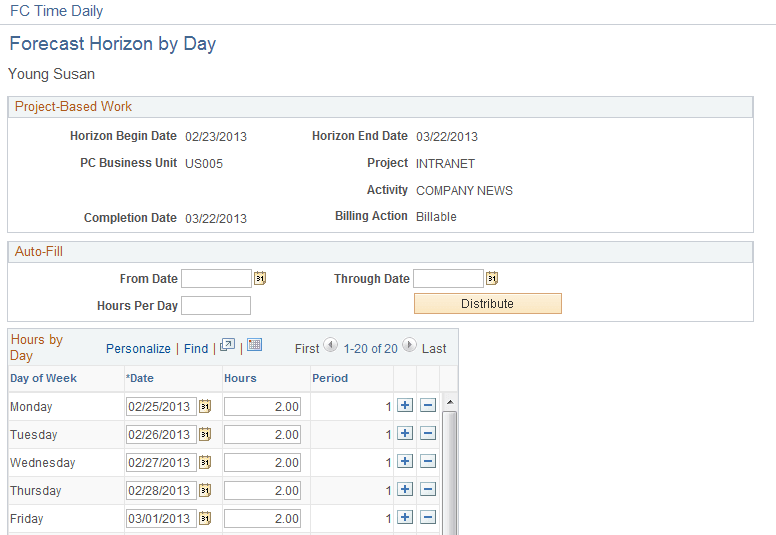Edit Tuesday hours field
Viewport: 776px width, 535px height.
click(x=262, y=435)
